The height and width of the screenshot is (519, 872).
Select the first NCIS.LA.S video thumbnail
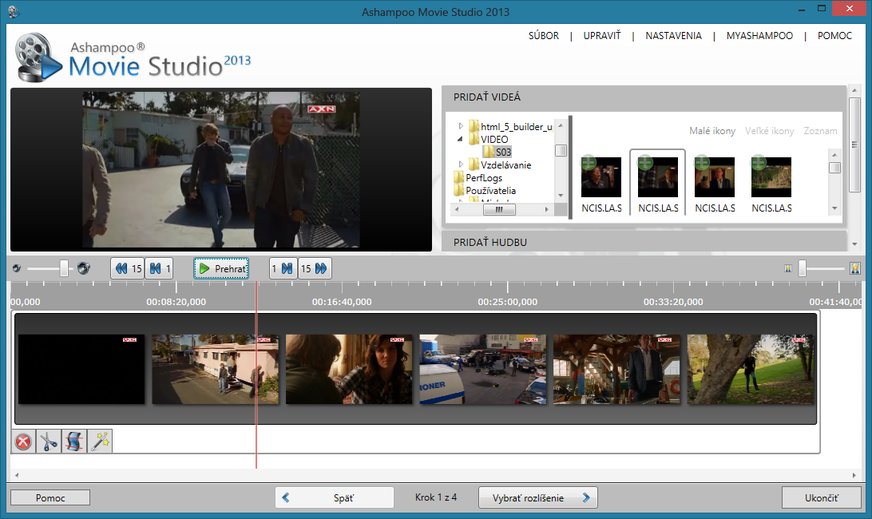(601, 178)
